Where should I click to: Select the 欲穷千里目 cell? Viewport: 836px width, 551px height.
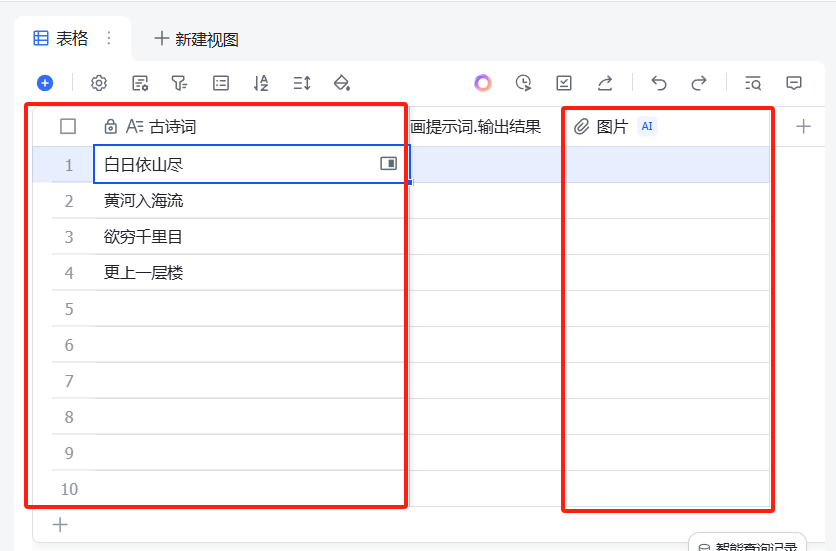click(250, 236)
